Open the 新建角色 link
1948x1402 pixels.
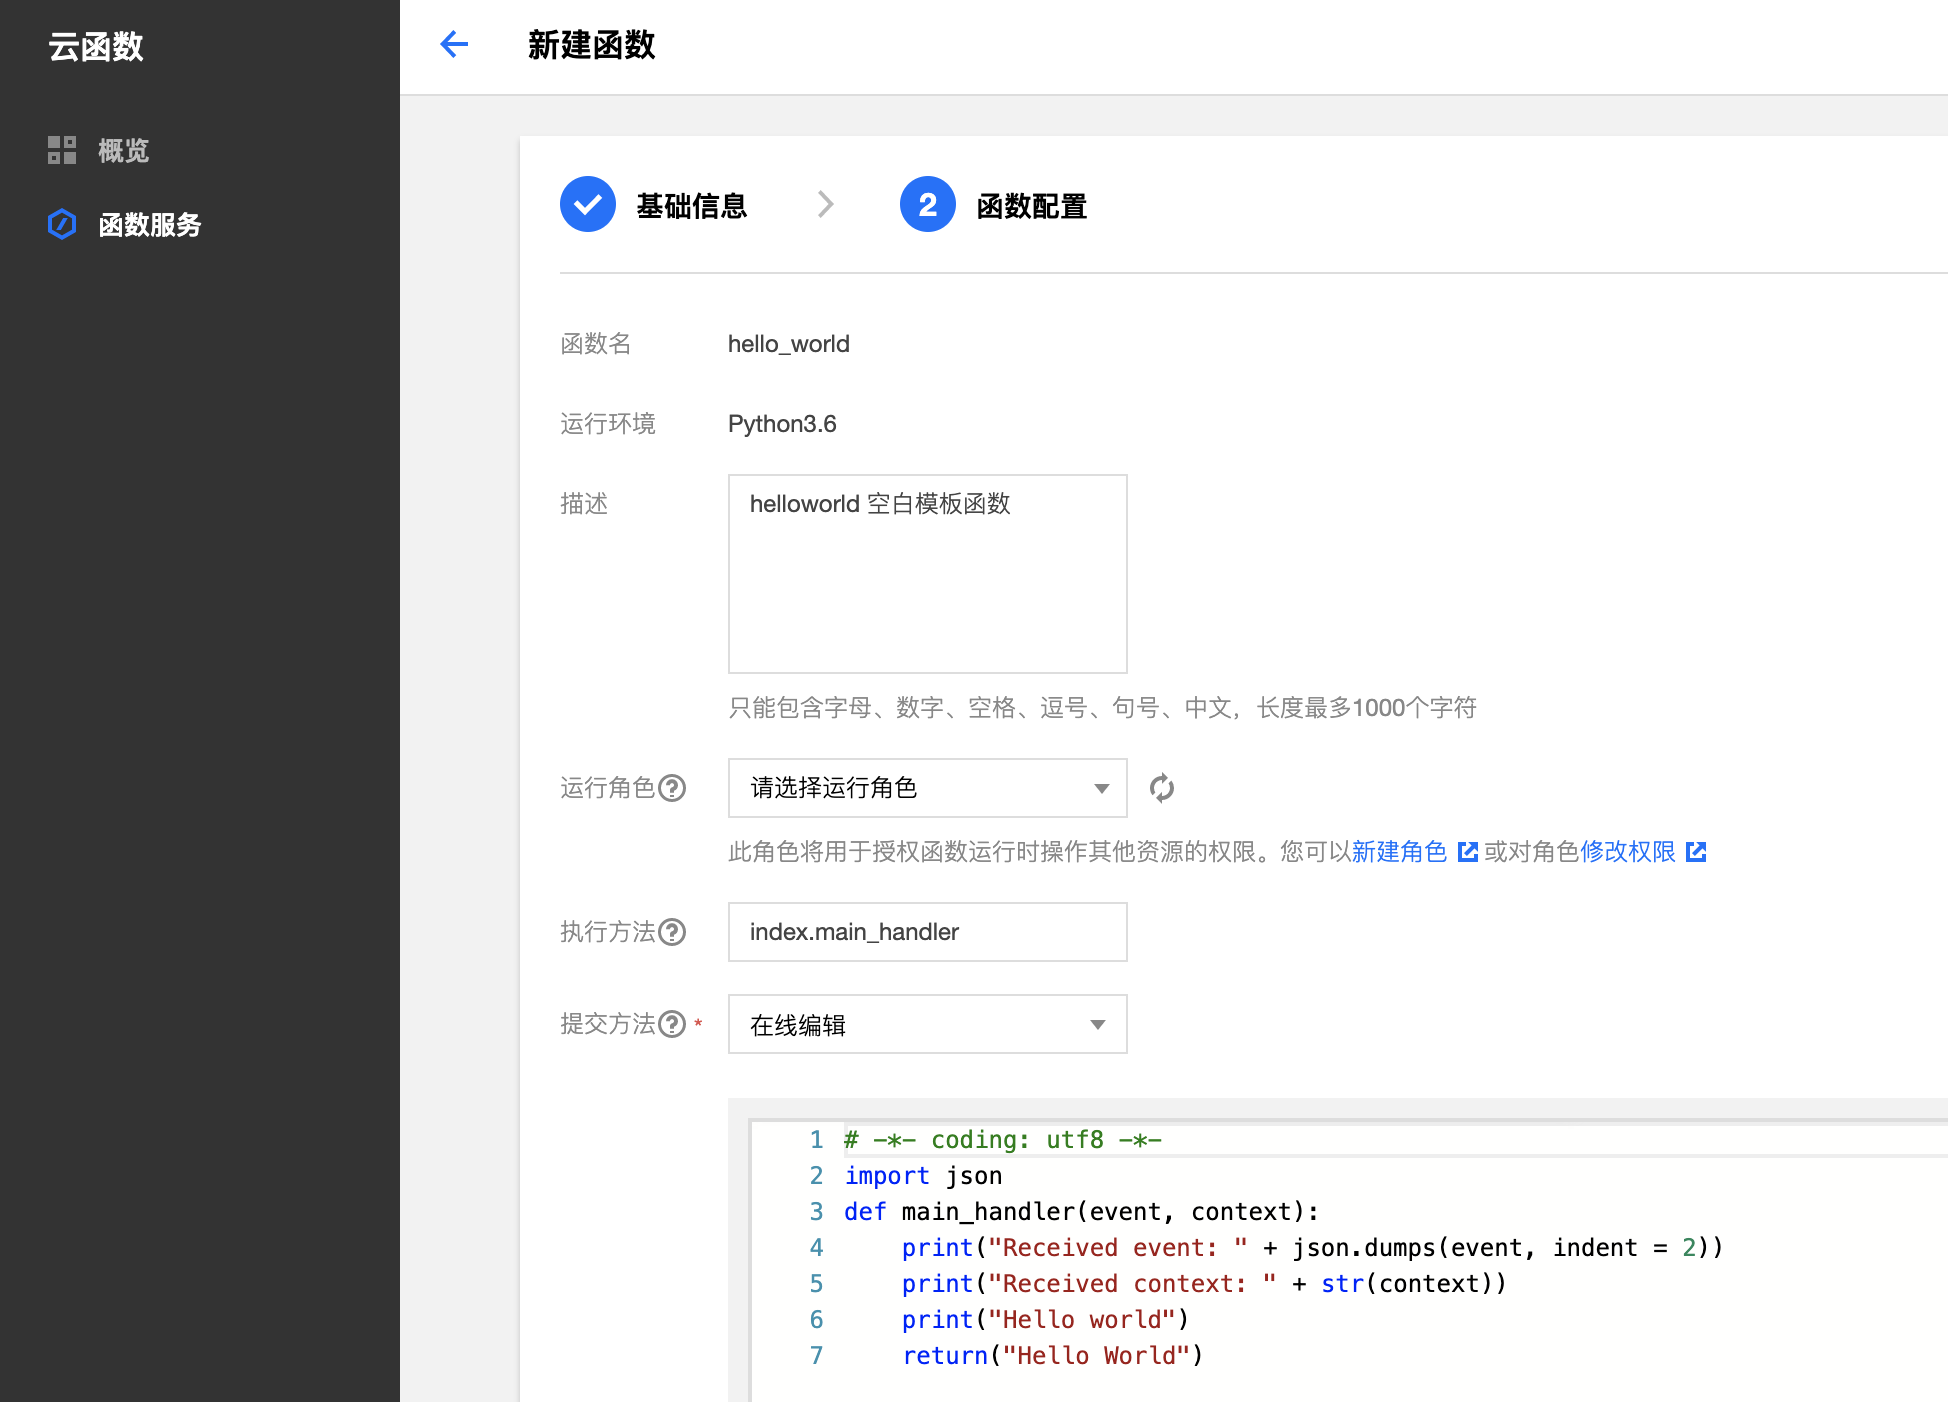click(1399, 852)
